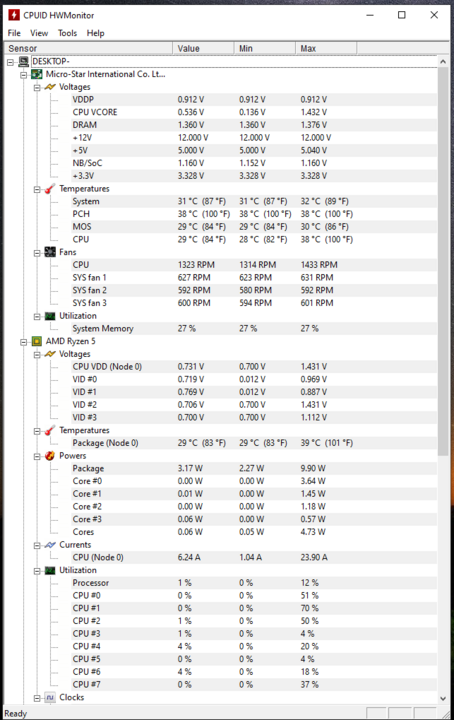Click the AMD Ryzen 5 processor icon
The image size is (454, 720).
click(x=37, y=341)
